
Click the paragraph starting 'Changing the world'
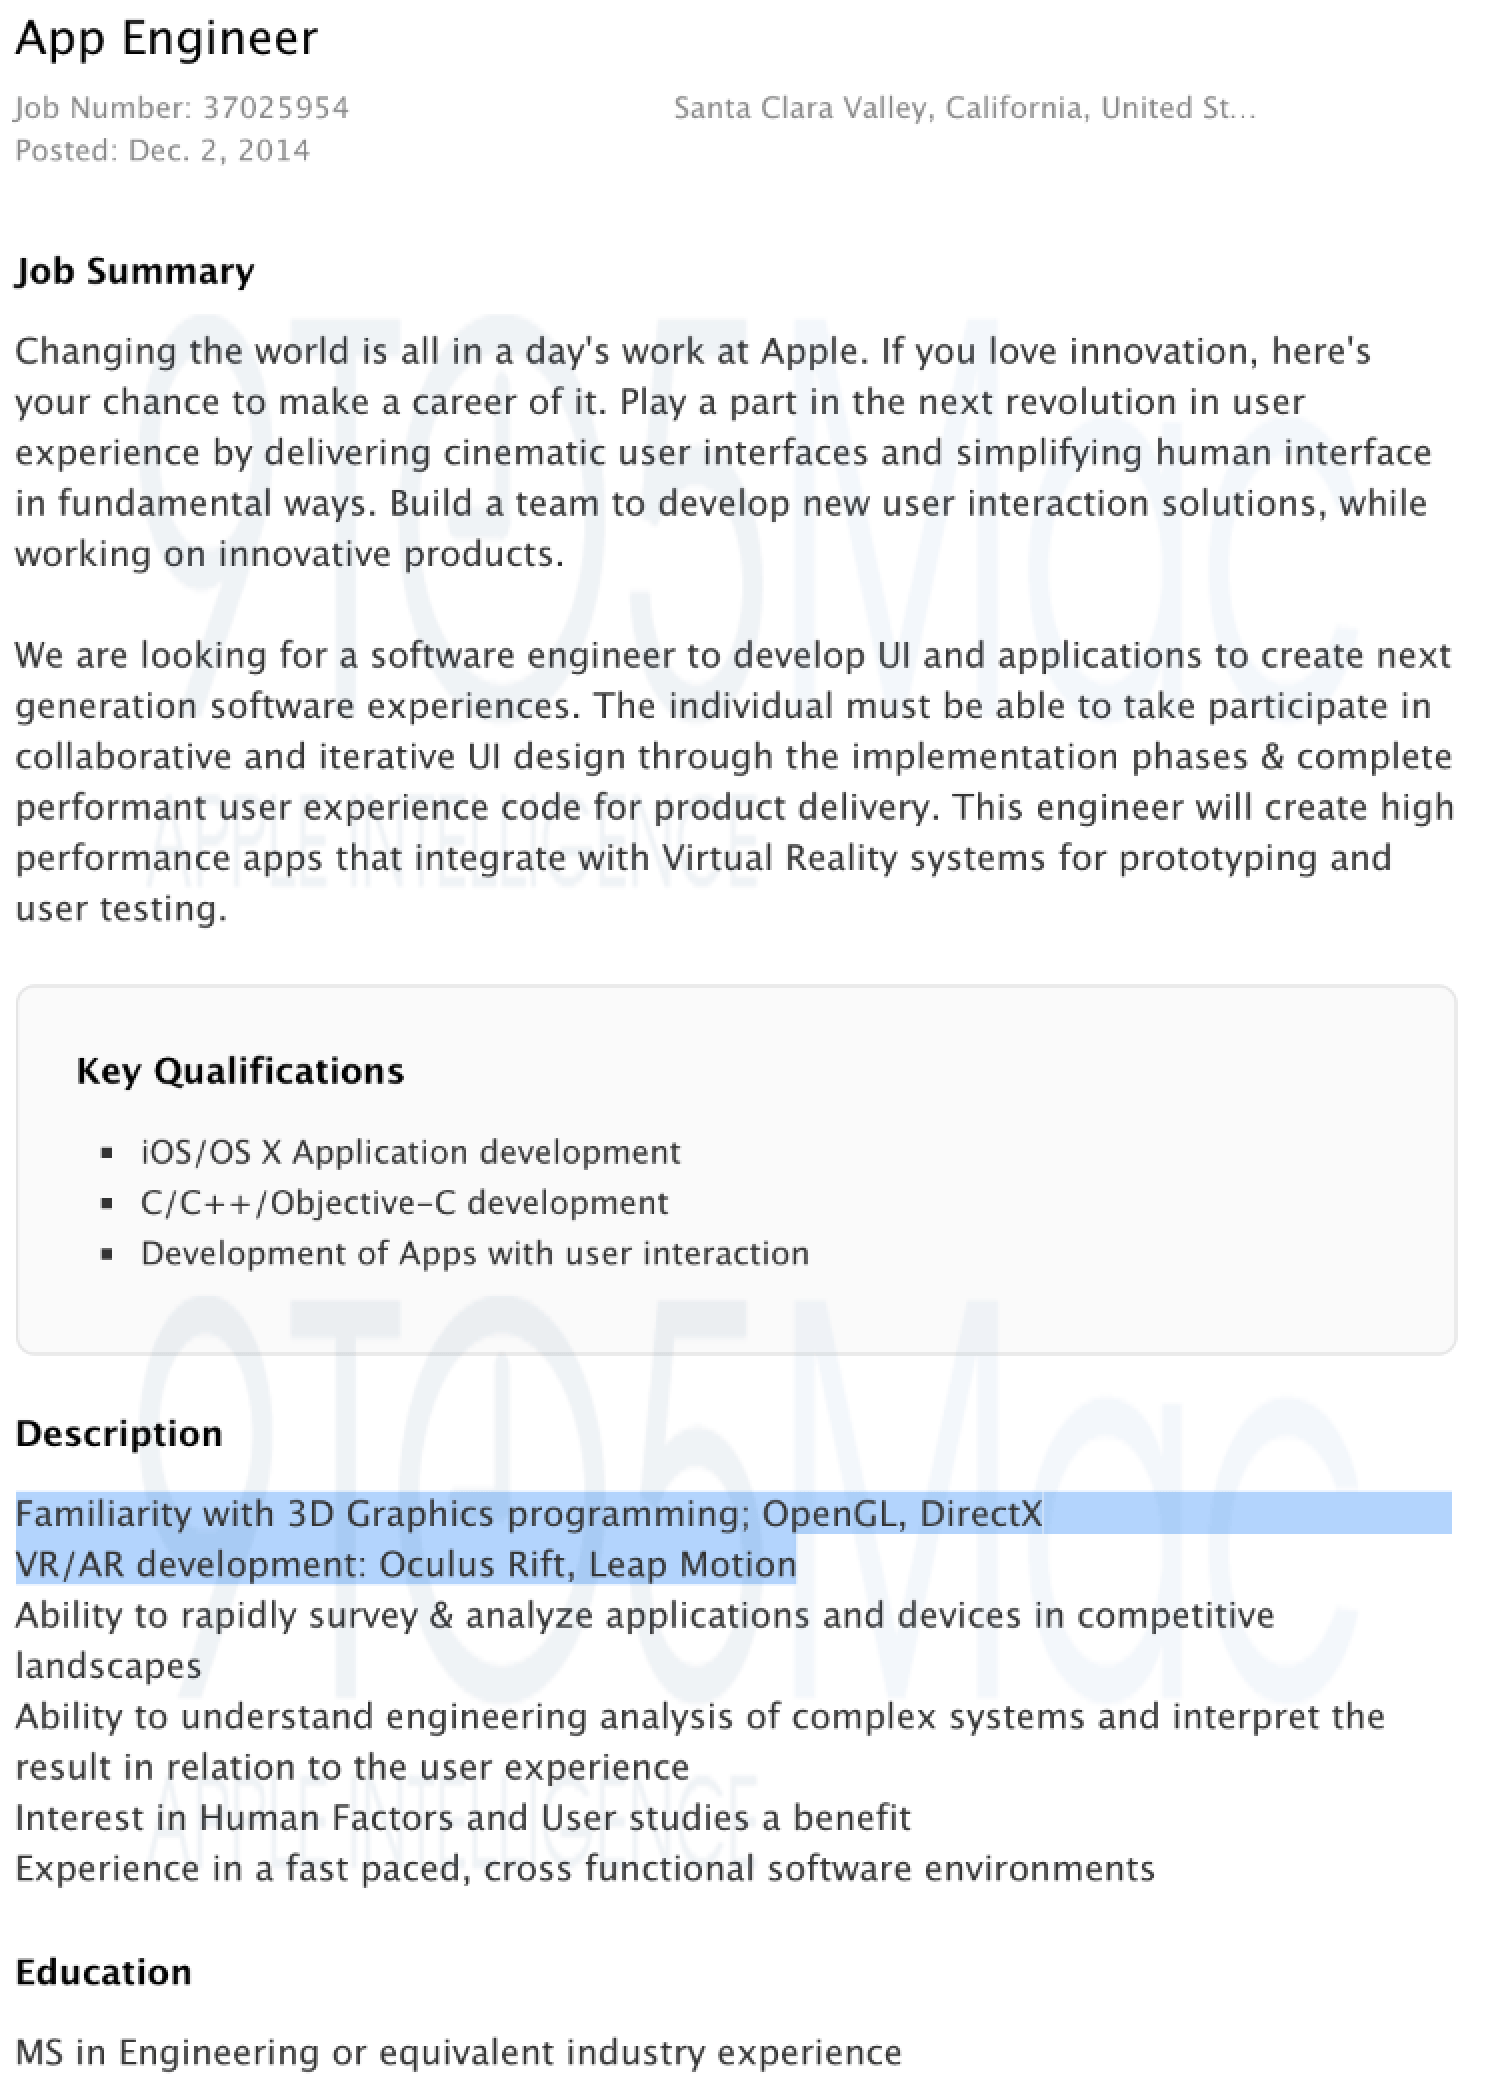pyautogui.click(x=722, y=452)
